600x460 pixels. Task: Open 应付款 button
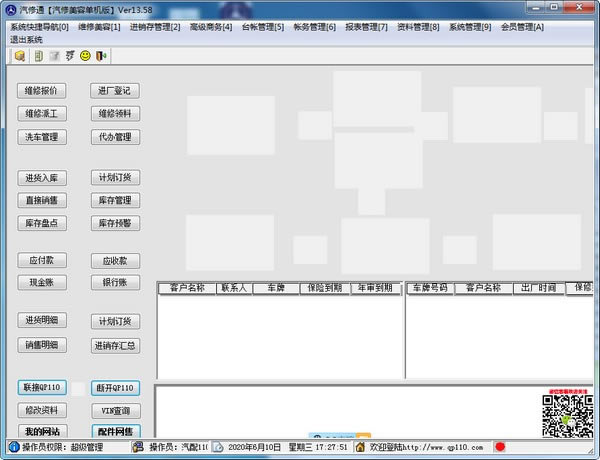[42, 260]
